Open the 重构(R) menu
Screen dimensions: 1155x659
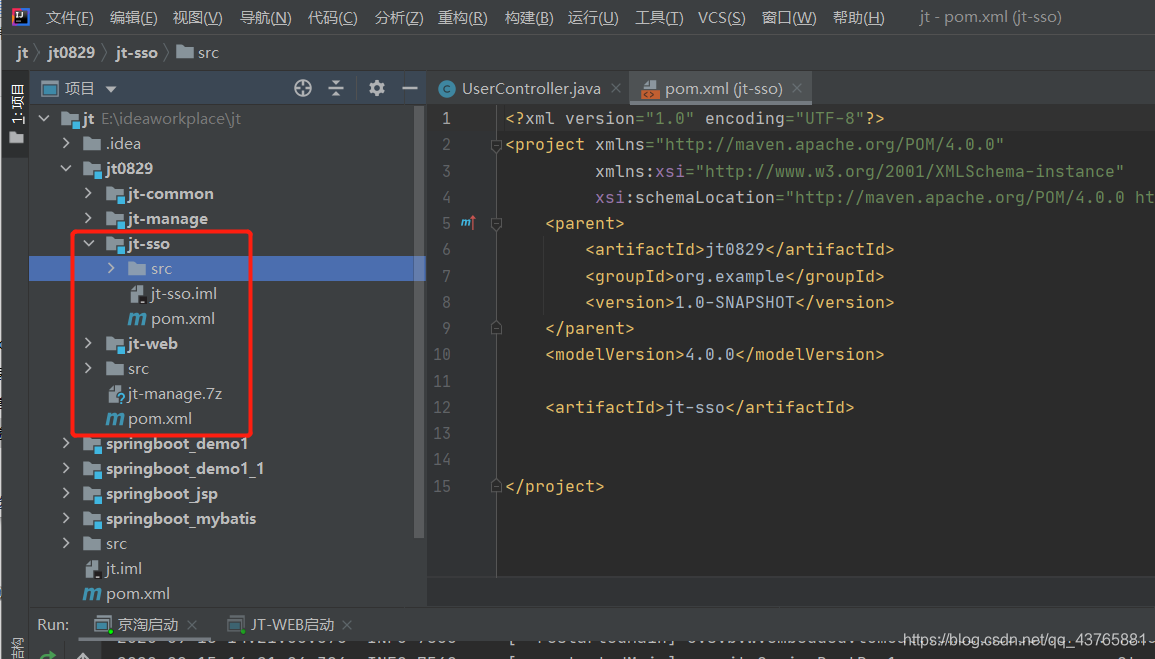(x=463, y=18)
